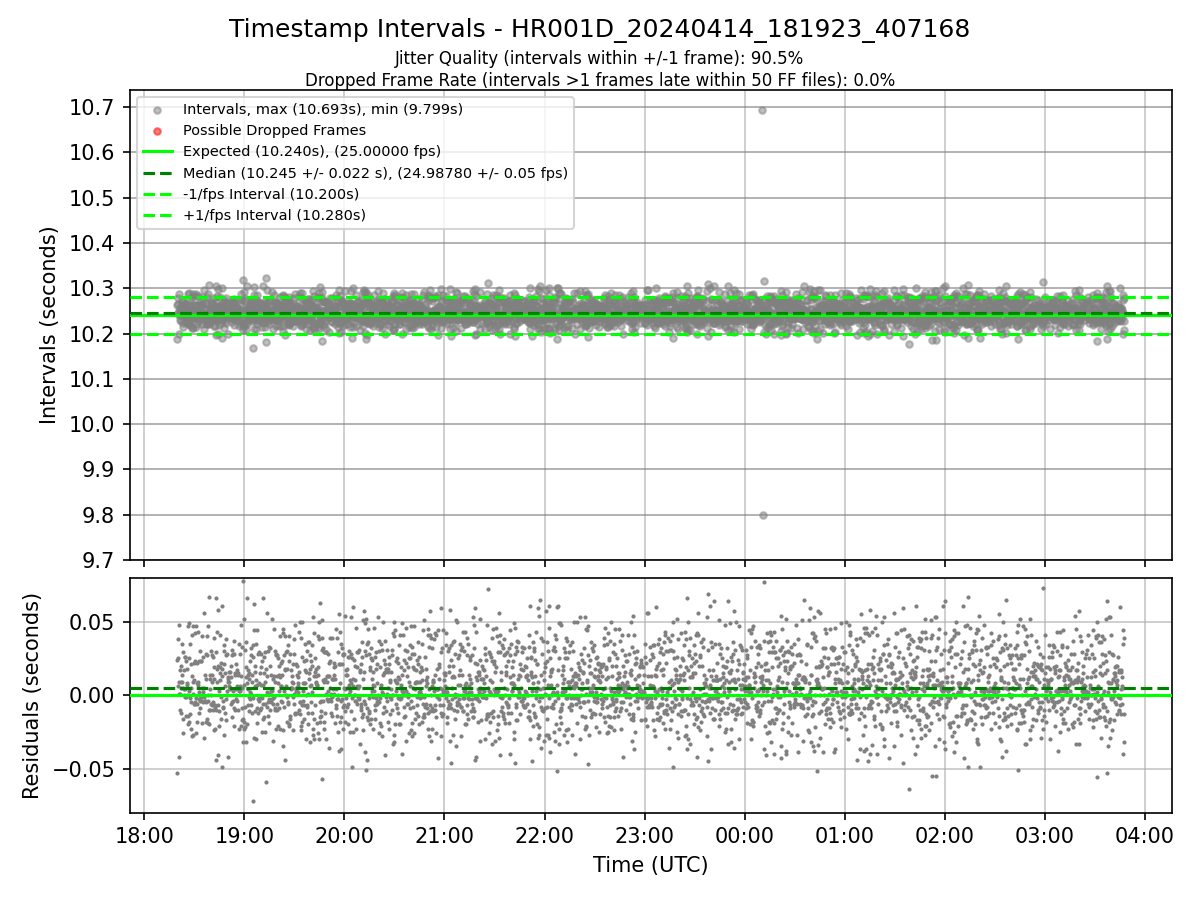Click the Median (10.245 +/- 0.022 s) legend entry
The height and width of the screenshot is (900, 1200).
pos(375,173)
